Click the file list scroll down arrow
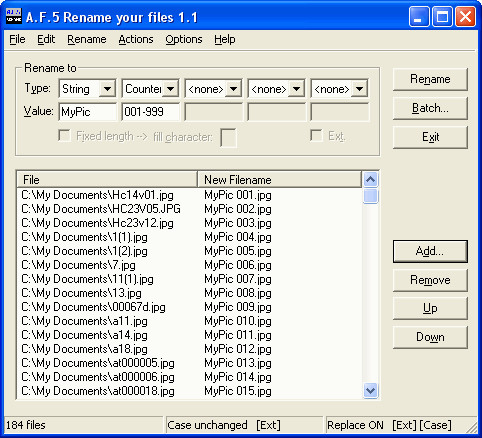This screenshot has height=438, width=482. [x=370, y=390]
